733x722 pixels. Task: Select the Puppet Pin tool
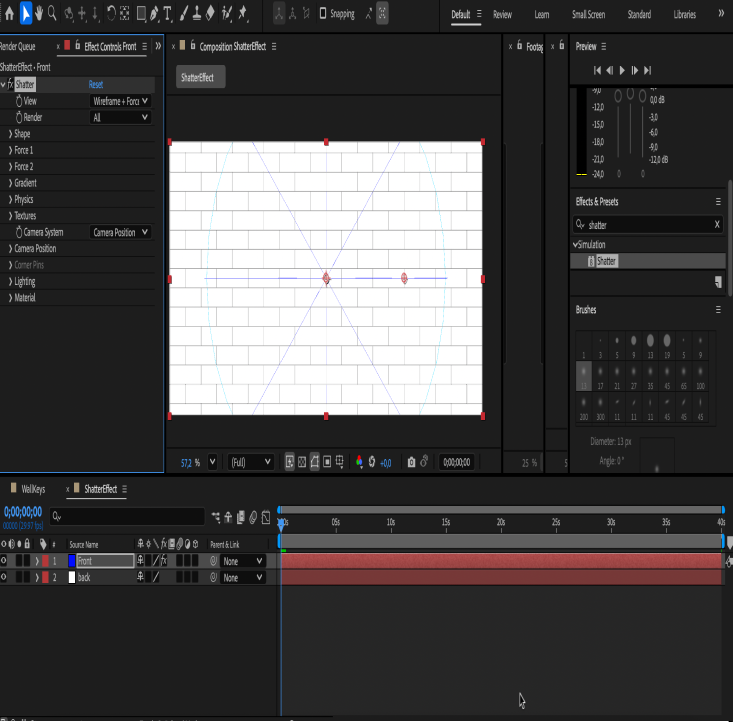(243, 14)
